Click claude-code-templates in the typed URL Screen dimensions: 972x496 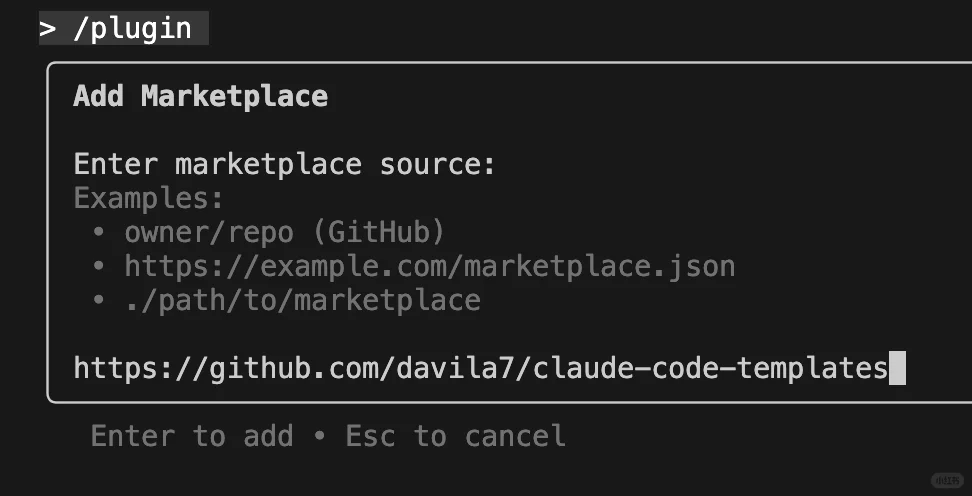pyautogui.click(x=710, y=368)
